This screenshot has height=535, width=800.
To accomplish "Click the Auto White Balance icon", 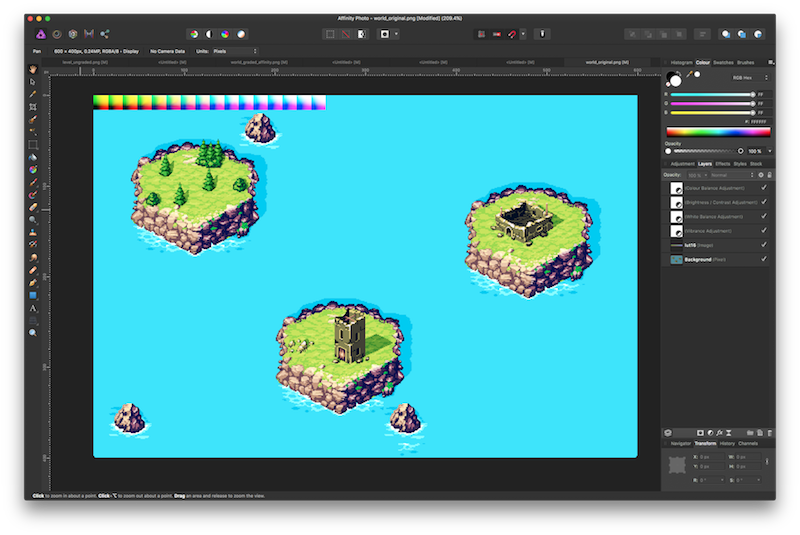I will point(240,34).
